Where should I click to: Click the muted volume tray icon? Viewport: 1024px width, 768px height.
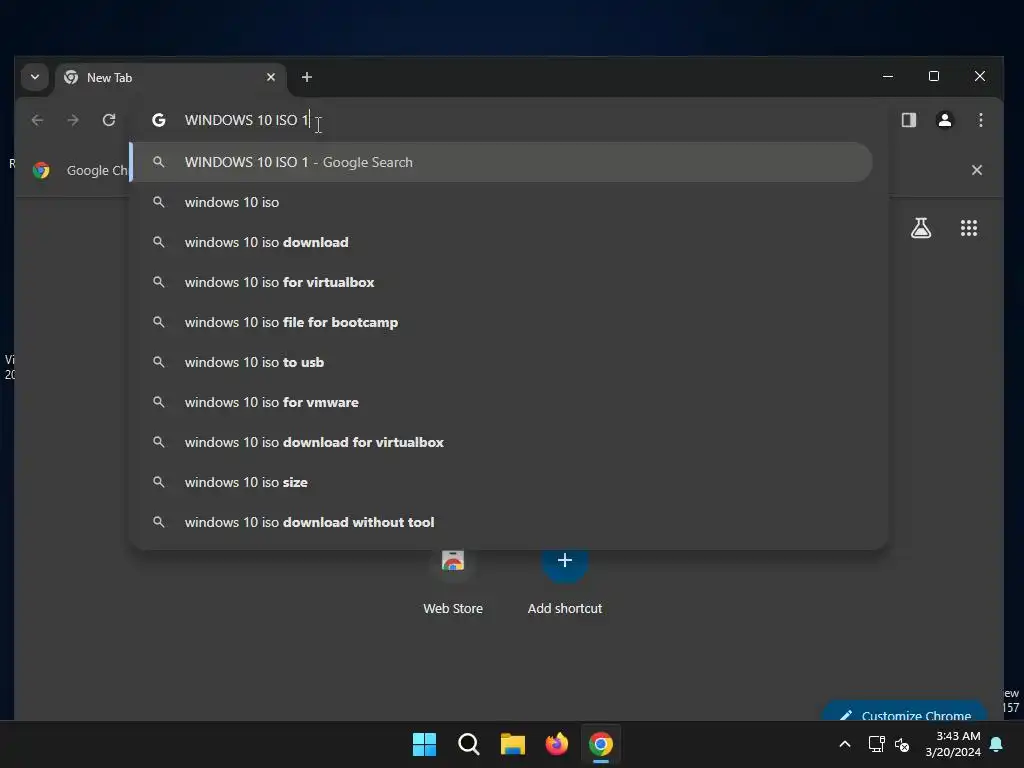(902, 744)
